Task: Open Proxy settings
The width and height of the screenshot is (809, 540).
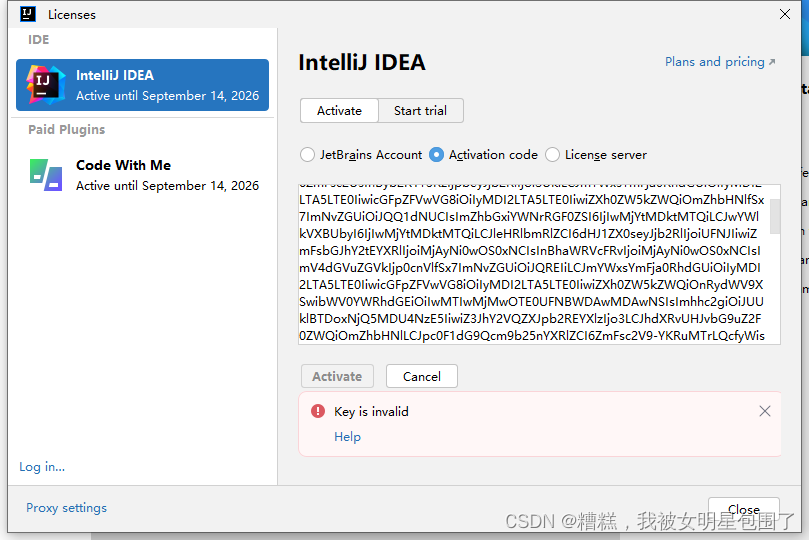Action: (x=67, y=508)
